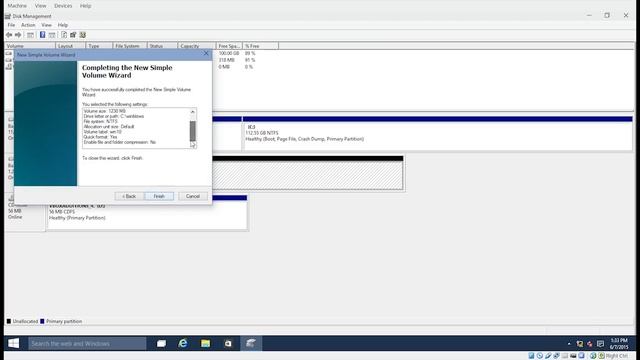Click the settings list scroll down arrow
Image resolution: width=640 pixels, height=360 pixels.
(x=193, y=144)
